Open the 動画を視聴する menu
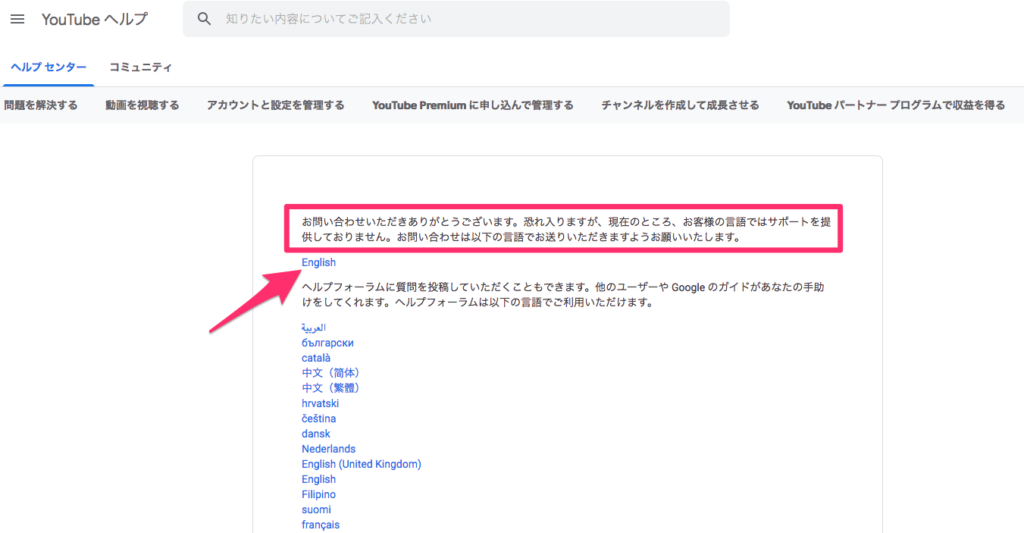 click(142, 105)
